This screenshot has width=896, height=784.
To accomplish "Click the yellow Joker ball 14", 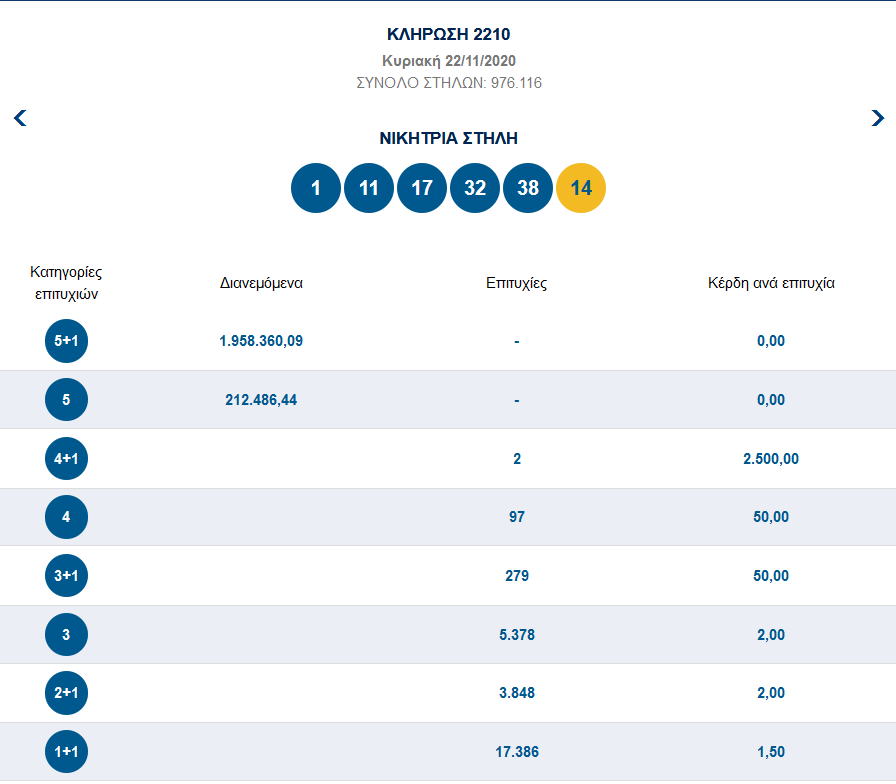I will [x=581, y=188].
